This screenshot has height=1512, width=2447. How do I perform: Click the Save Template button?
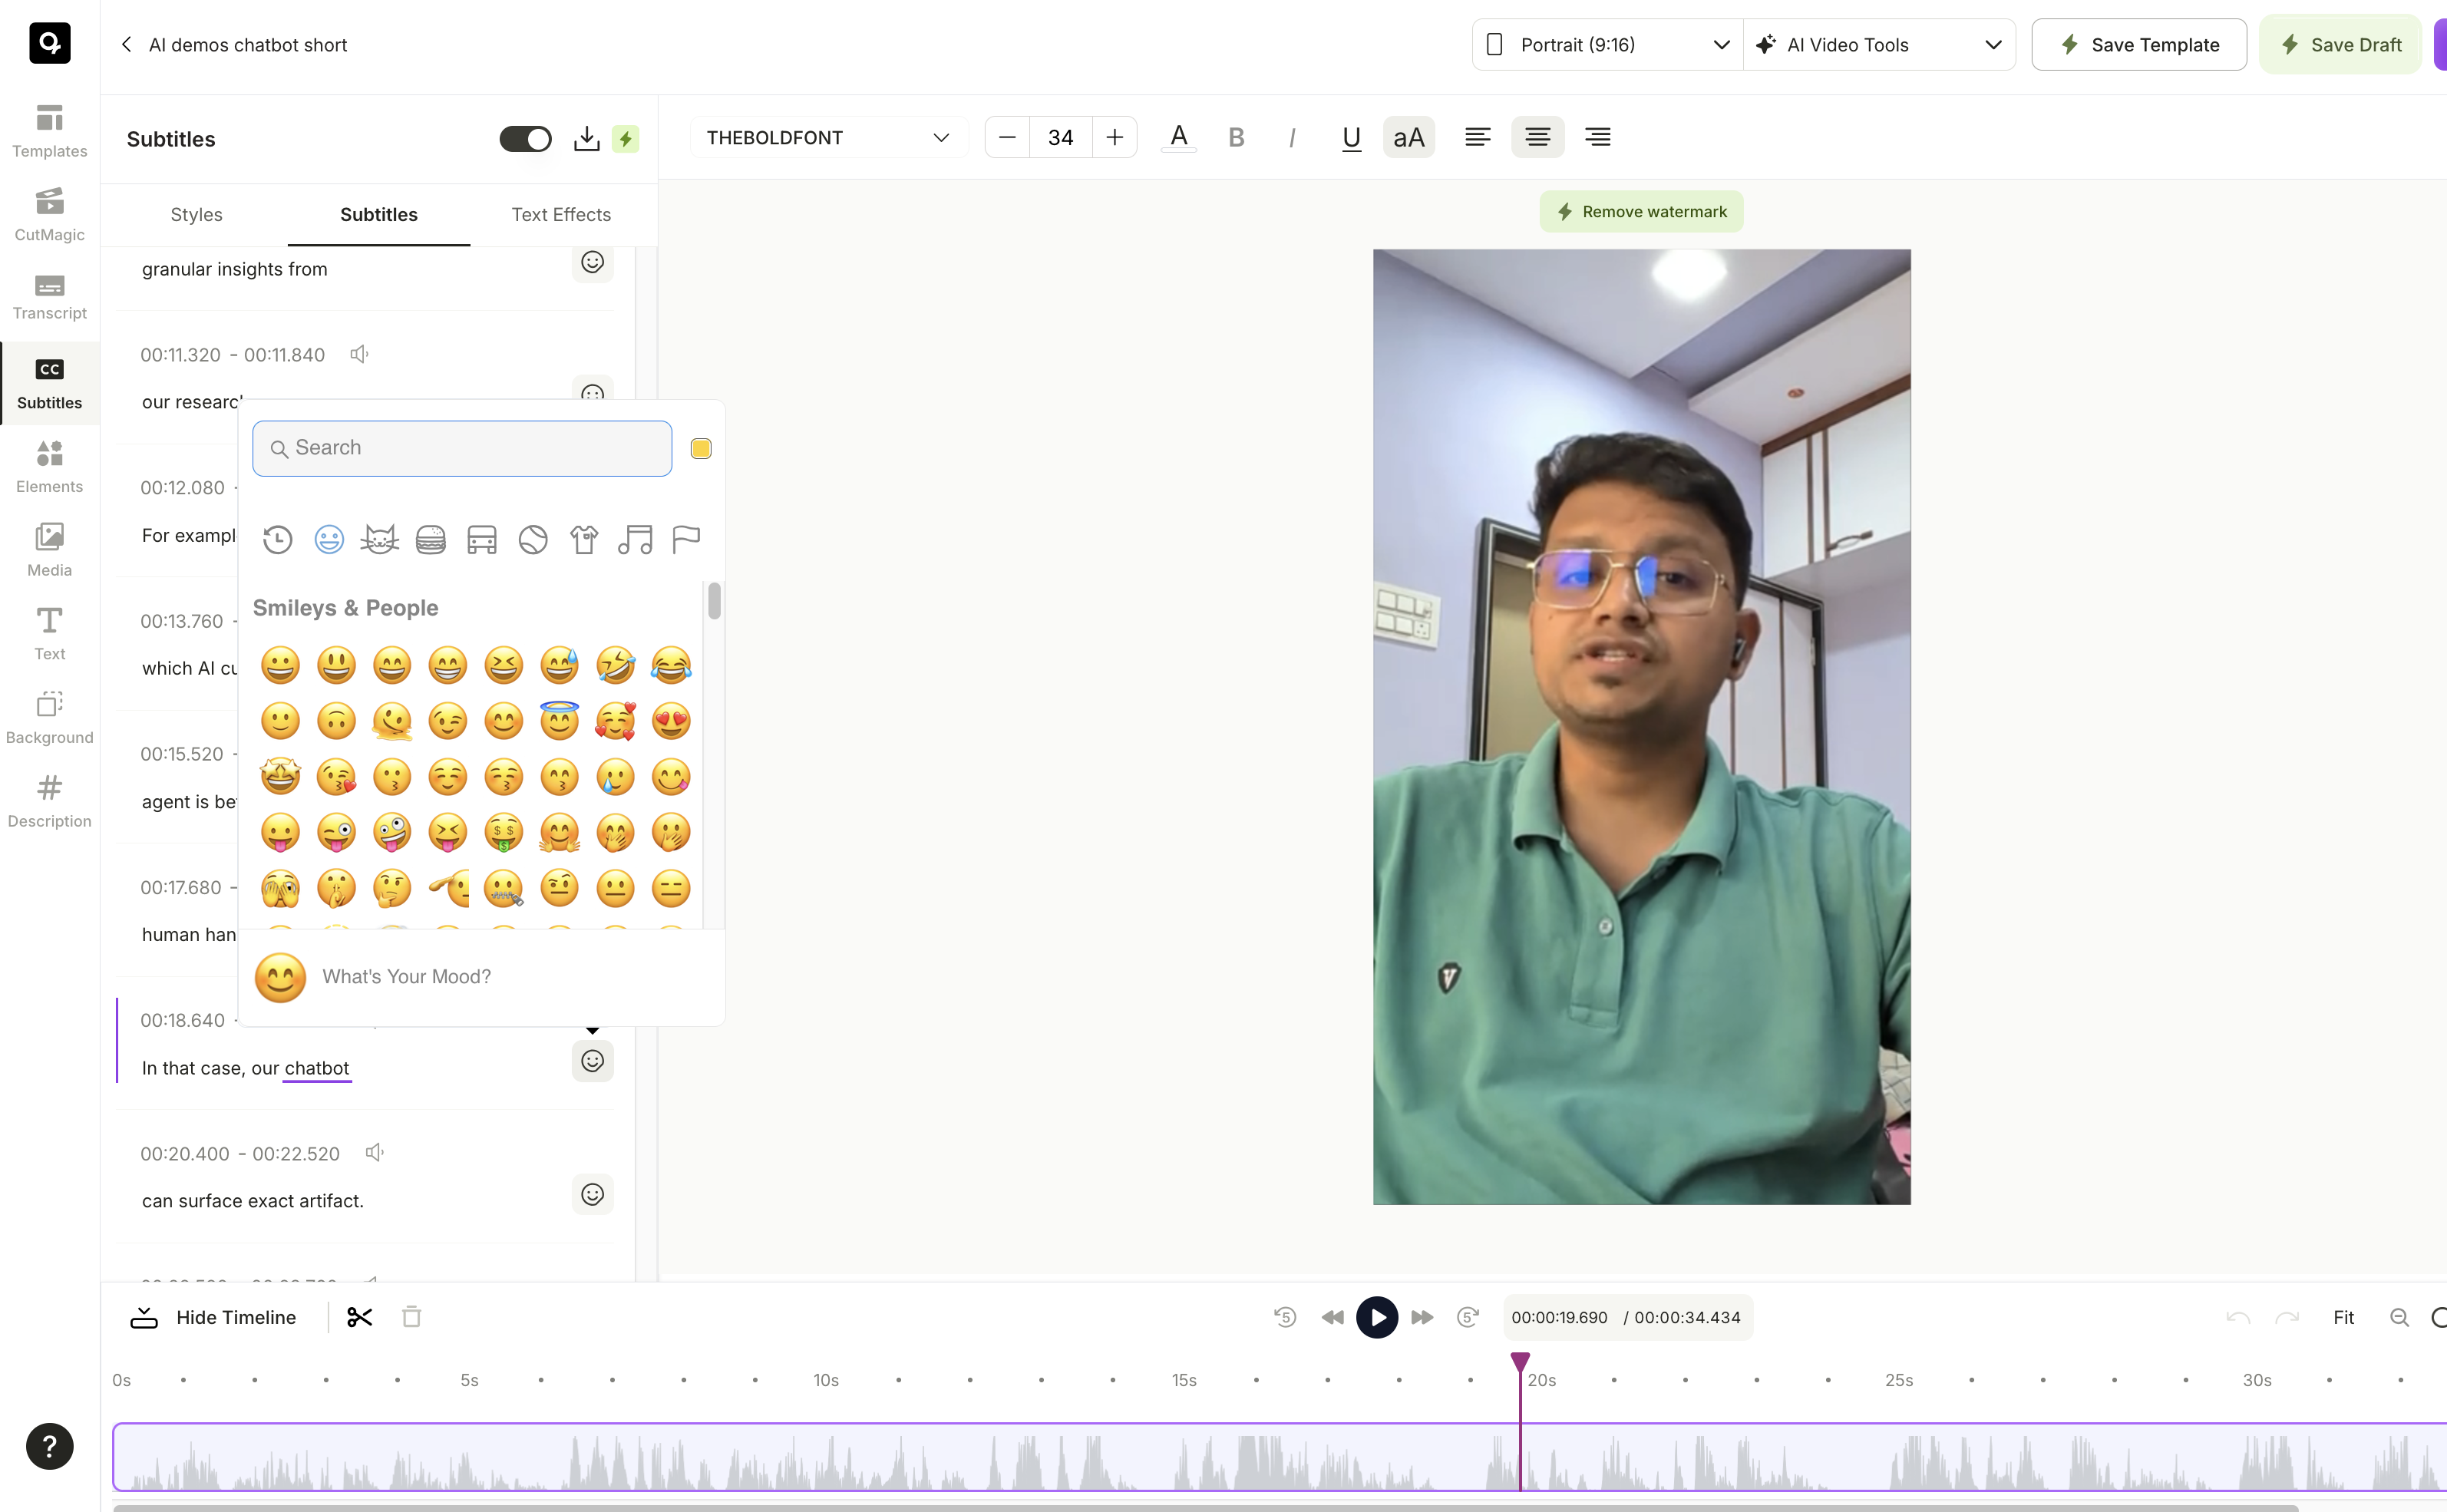[2139, 44]
